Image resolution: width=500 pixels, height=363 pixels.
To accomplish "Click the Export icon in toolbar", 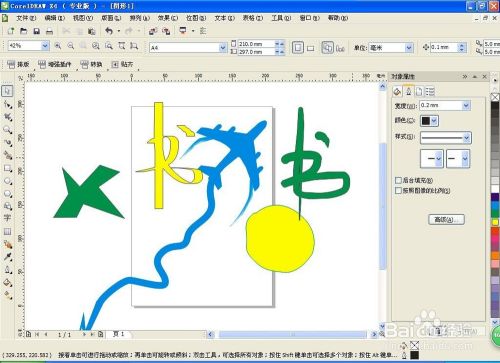I will pyautogui.click(x=166, y=31).
